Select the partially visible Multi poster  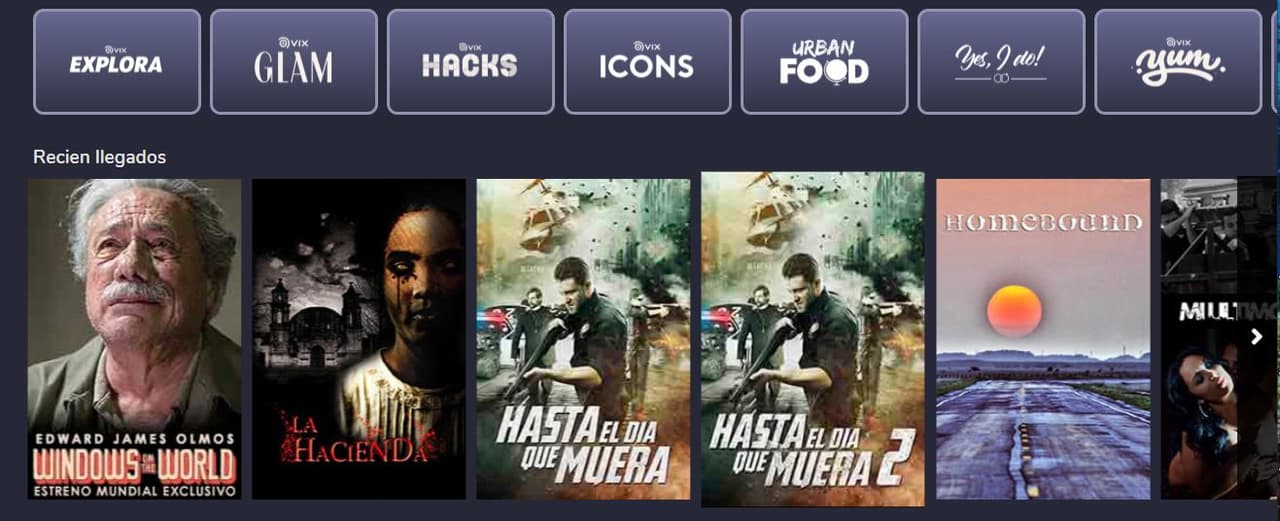(1199, 339)
